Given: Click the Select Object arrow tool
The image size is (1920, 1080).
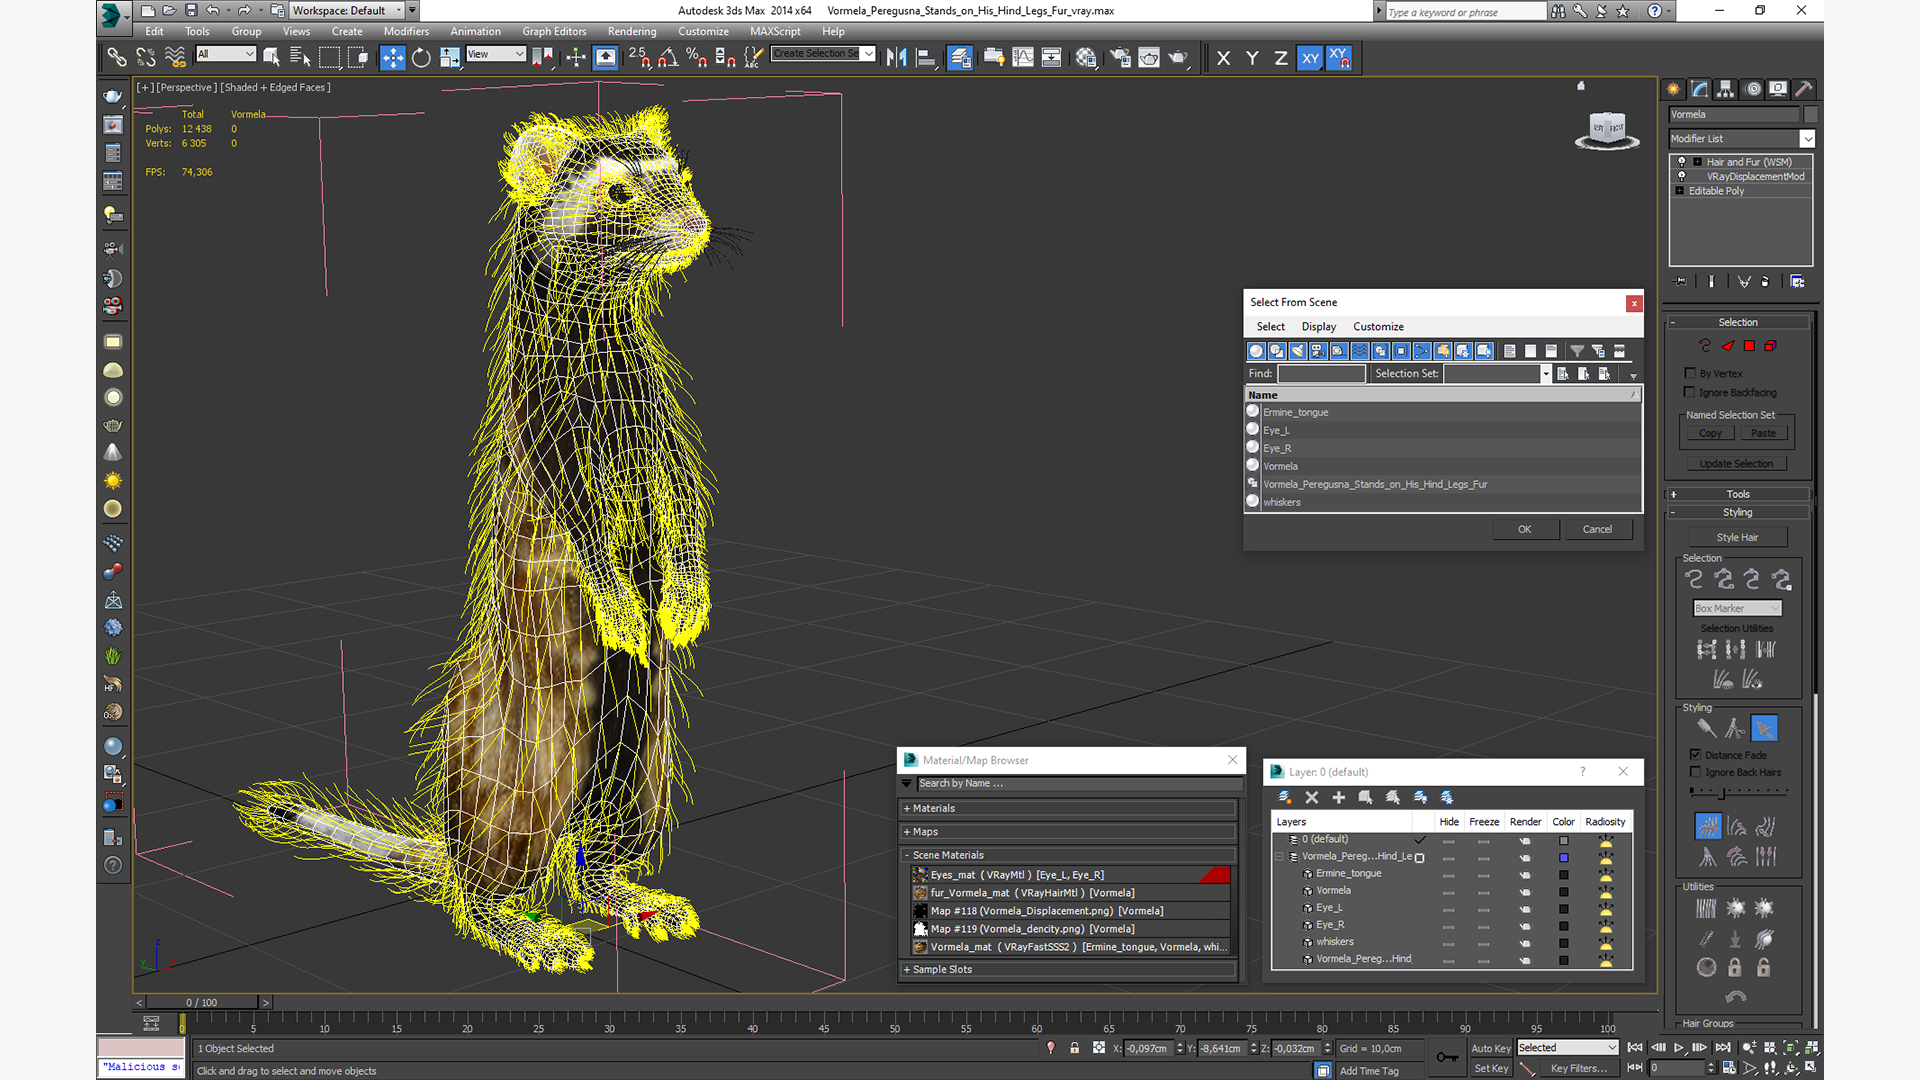Looking at the screenshot, I should point(271,58).
